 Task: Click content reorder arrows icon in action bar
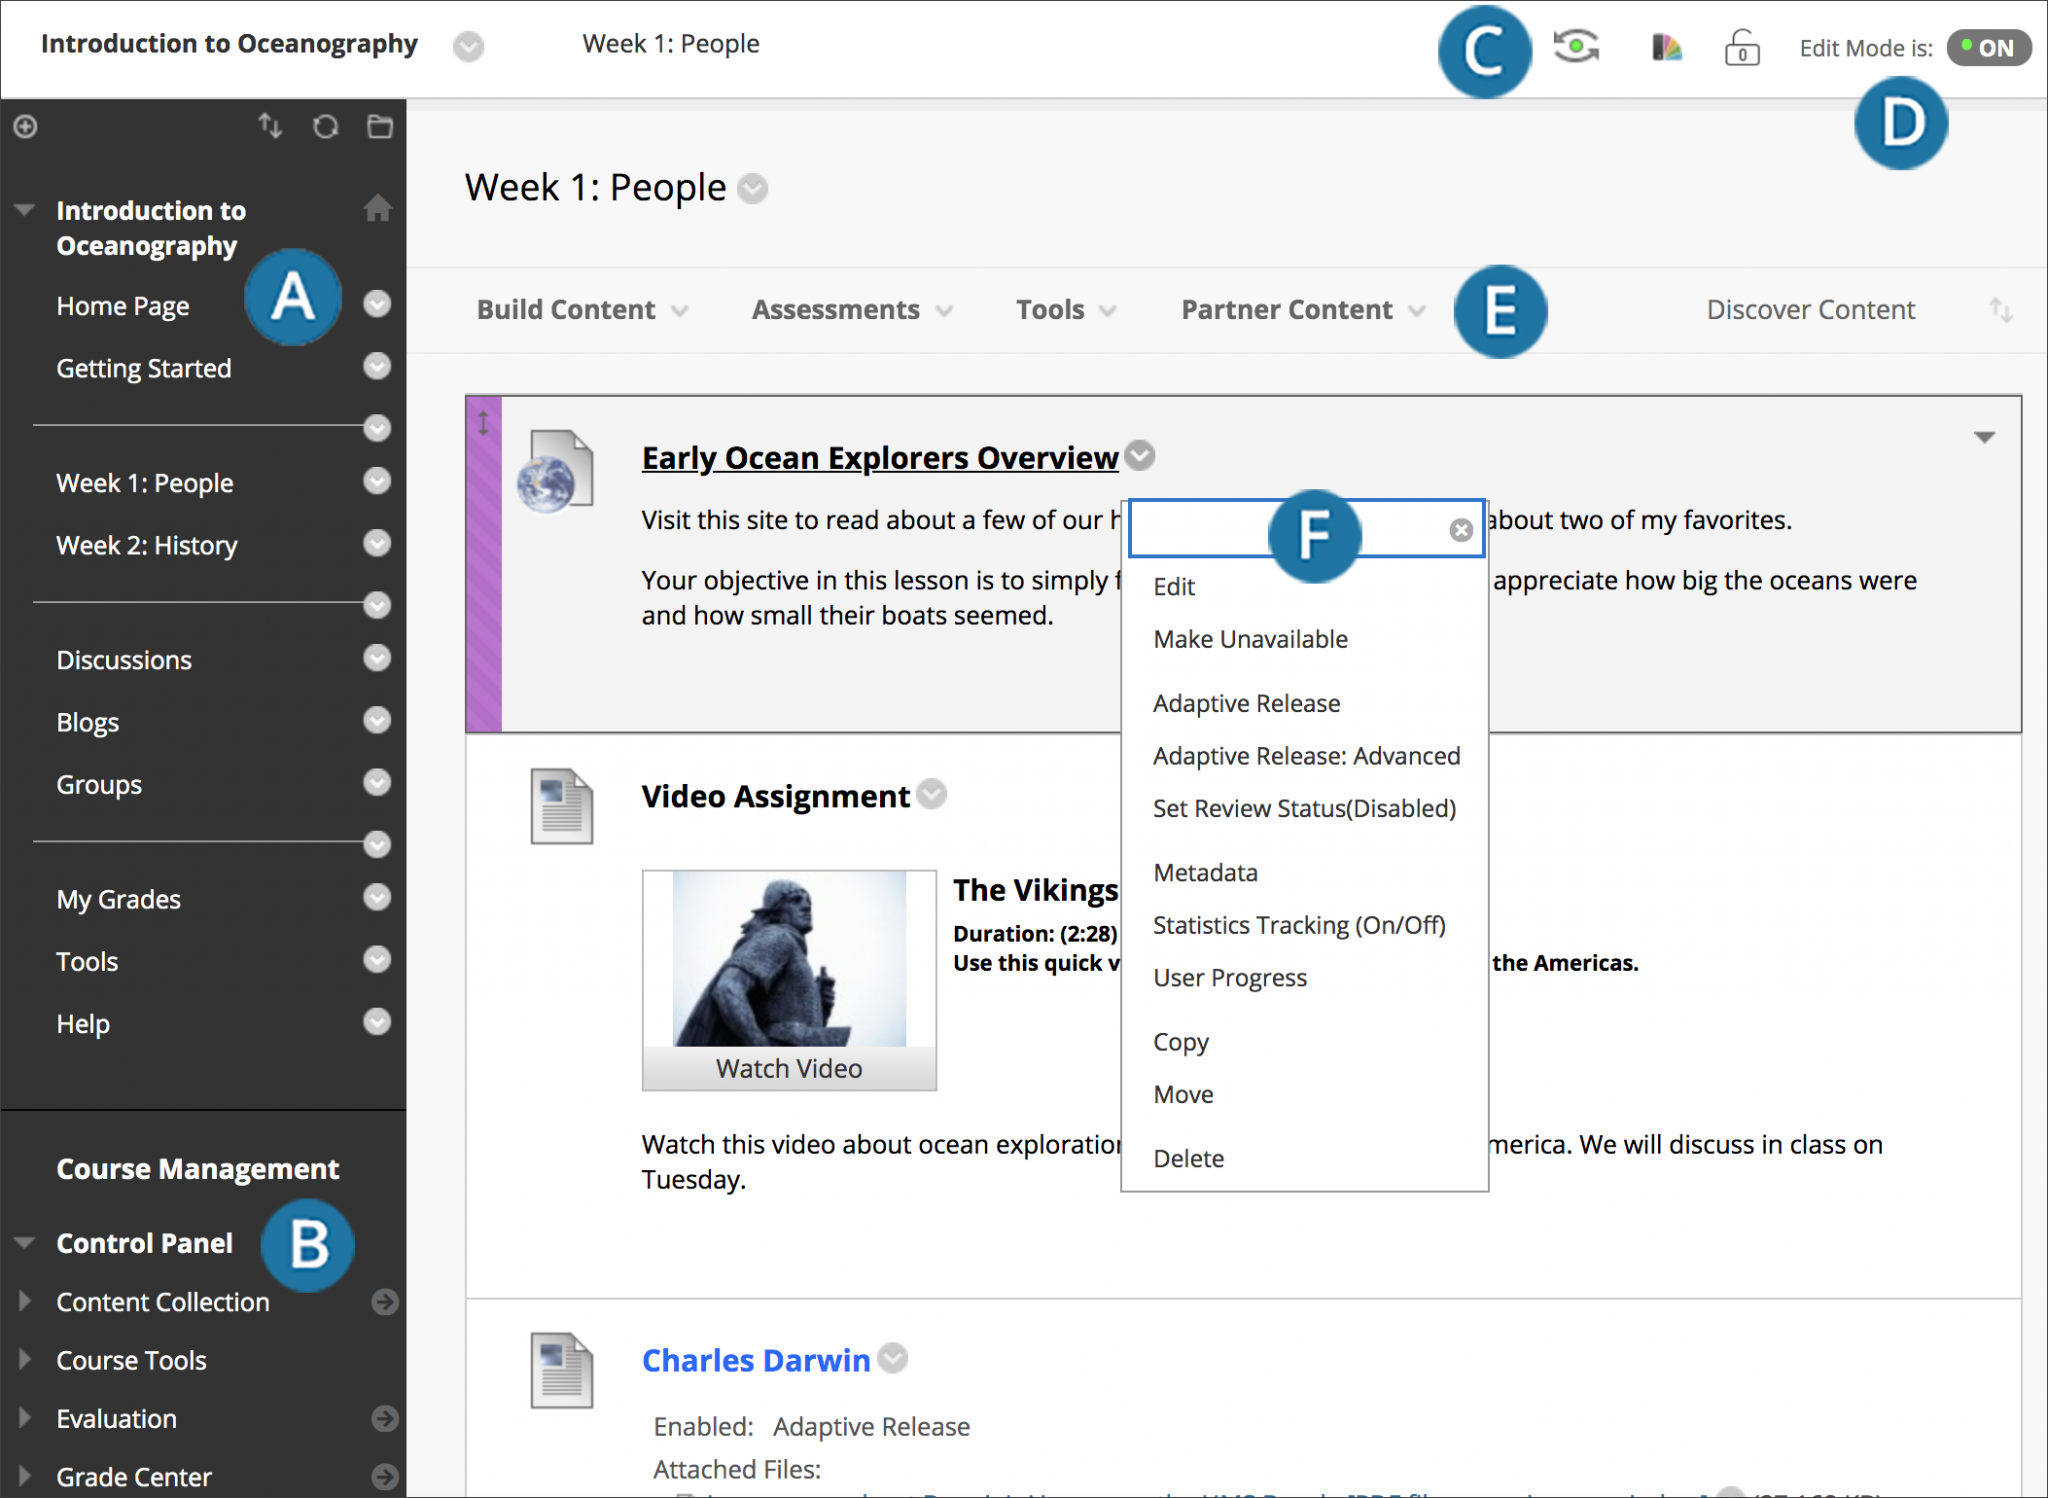click(2001, 310)
